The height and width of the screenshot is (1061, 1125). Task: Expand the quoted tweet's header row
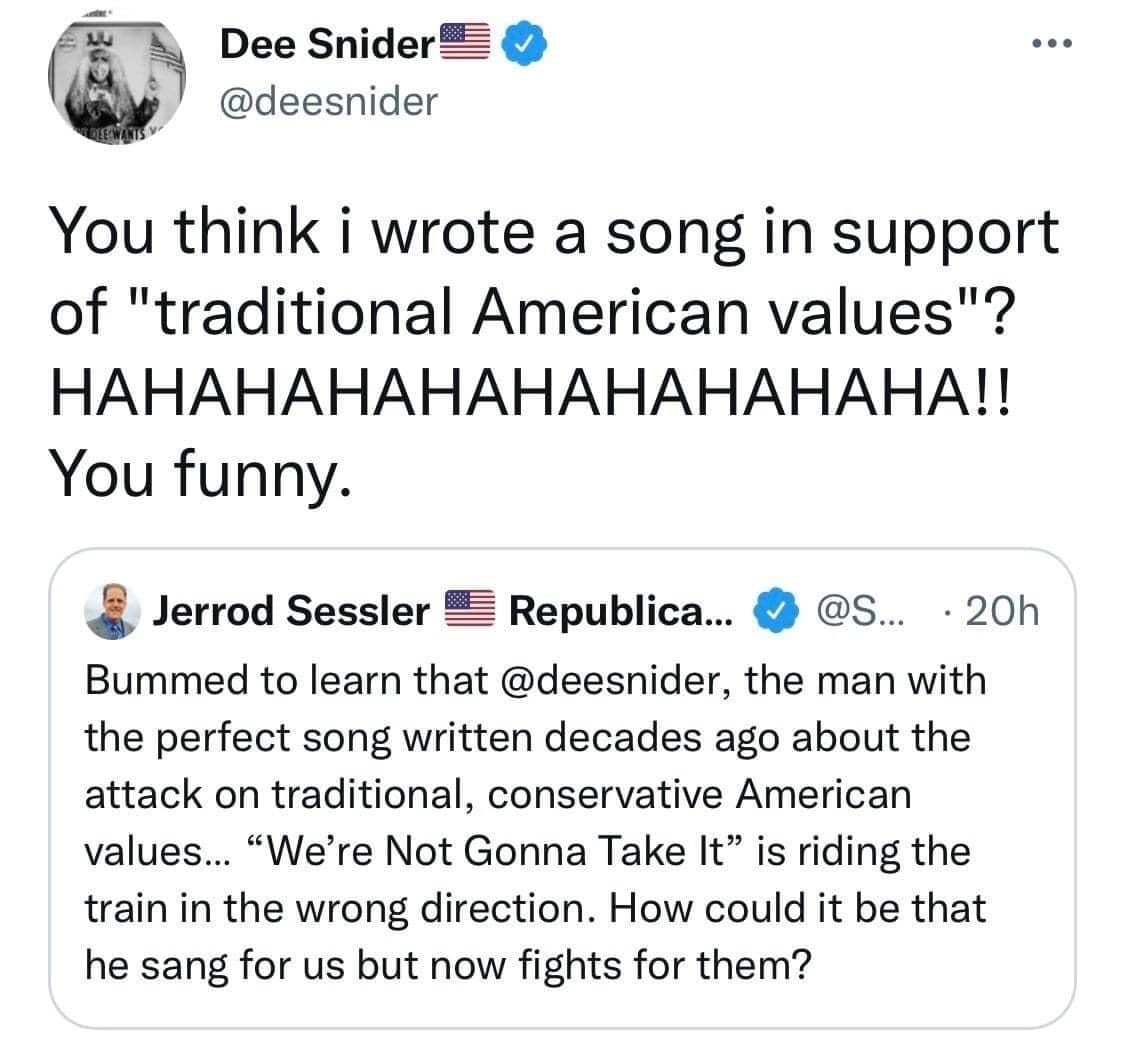click(560, 610)
